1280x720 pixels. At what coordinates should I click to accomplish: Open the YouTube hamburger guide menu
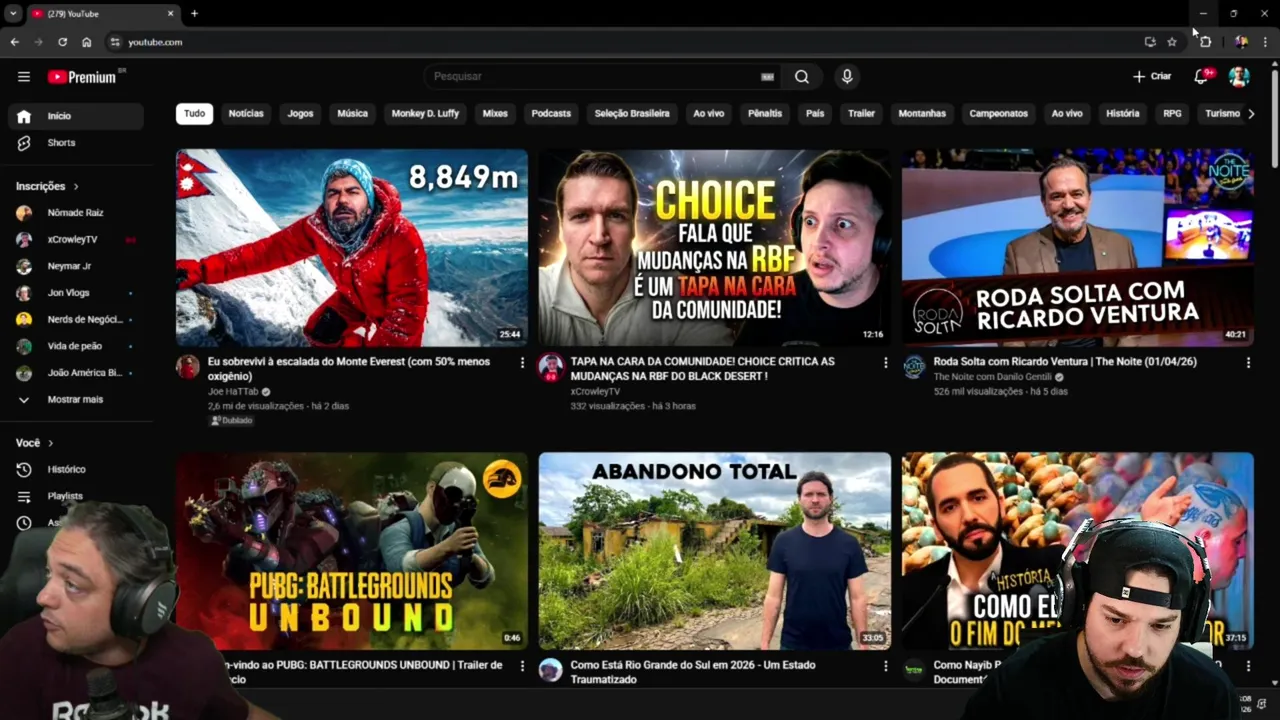coord(24,77)
